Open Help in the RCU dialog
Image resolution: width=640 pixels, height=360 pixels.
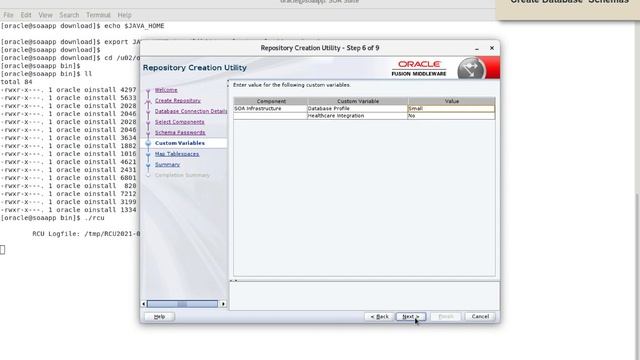[x=160, y=316]
